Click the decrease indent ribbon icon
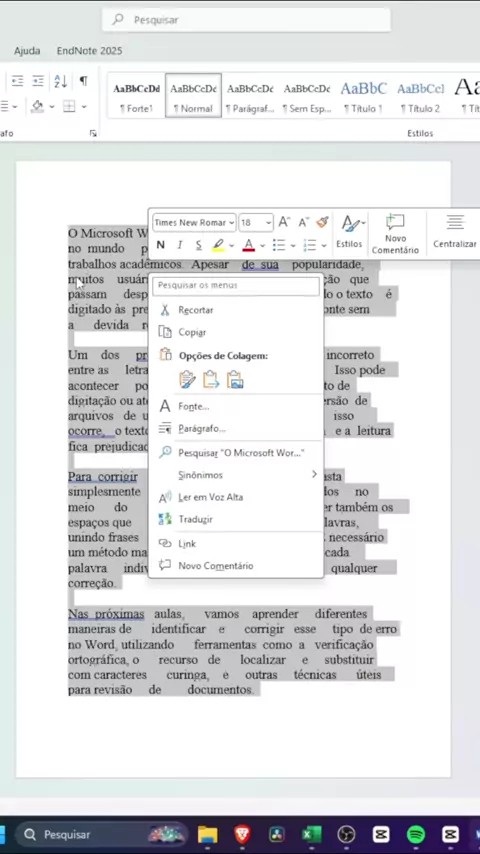This screenshot has width=480, height=854. tap(17, 81)
